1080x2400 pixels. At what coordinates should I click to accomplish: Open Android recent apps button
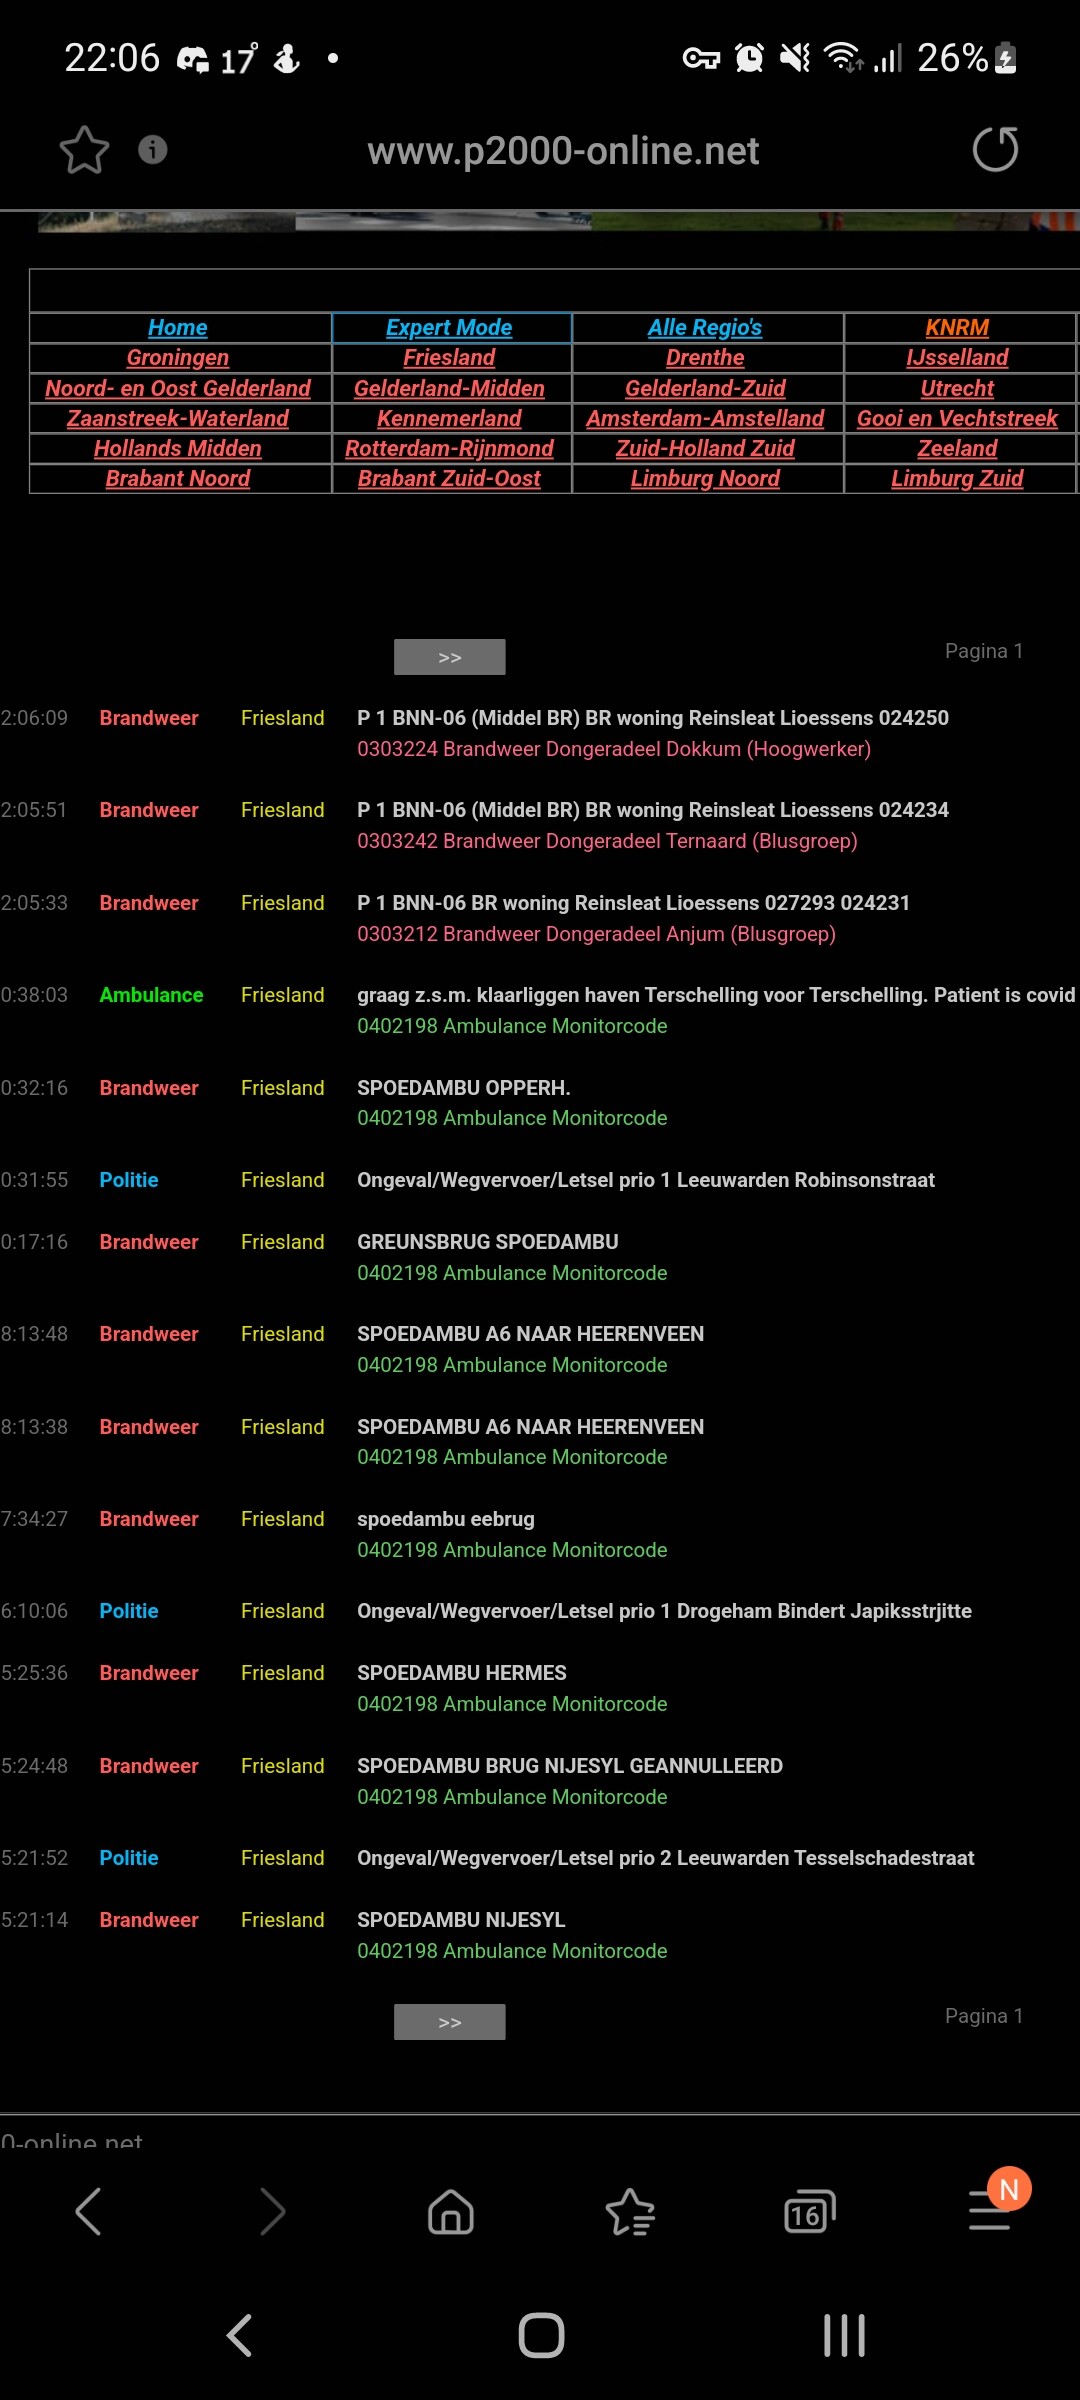[844, 2336]
